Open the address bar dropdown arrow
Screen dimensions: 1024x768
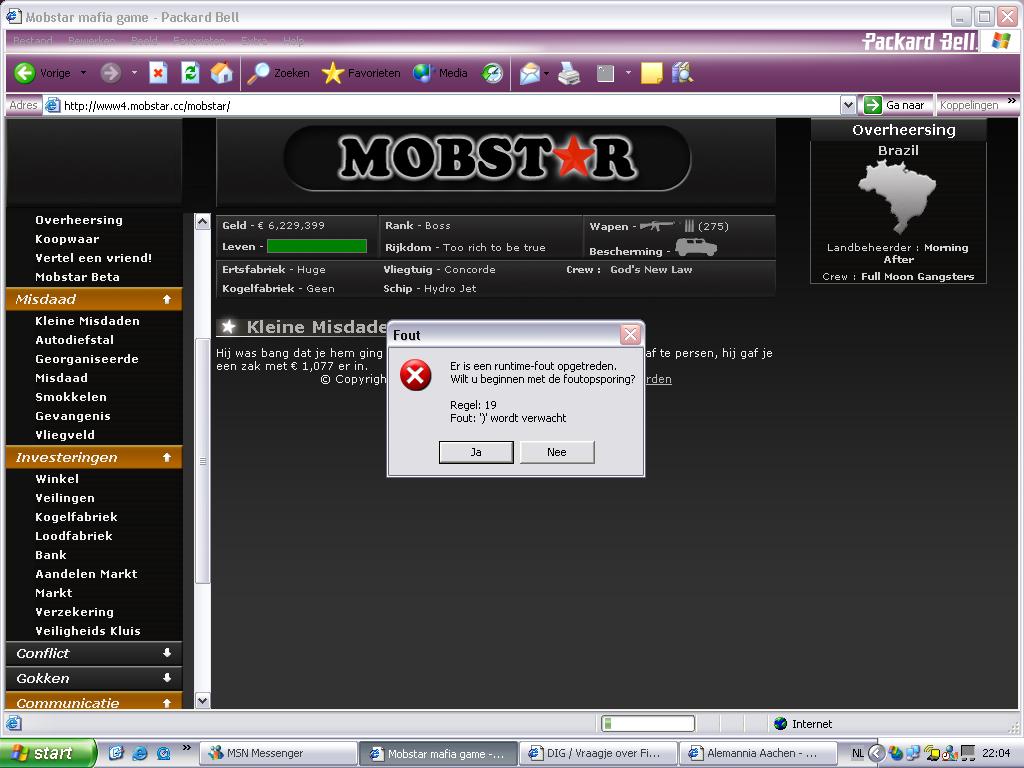(848, 105)
